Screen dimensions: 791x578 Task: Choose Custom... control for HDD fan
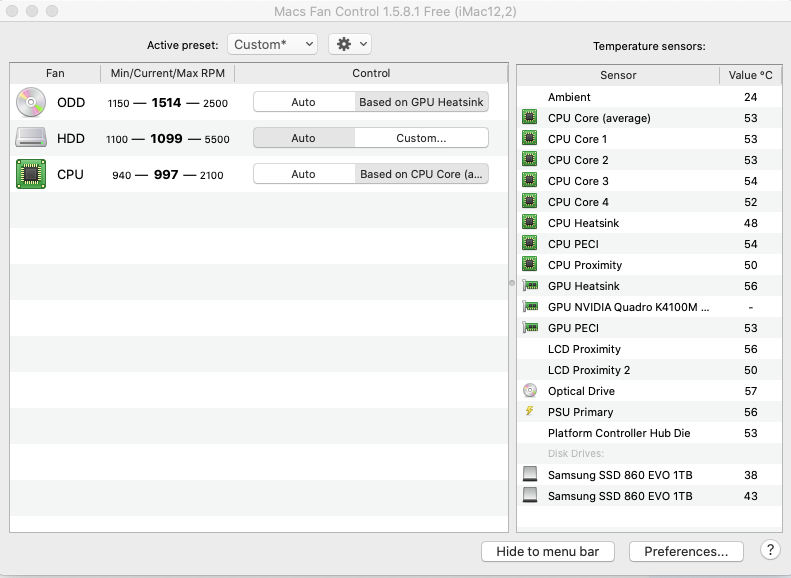(421, 138)
